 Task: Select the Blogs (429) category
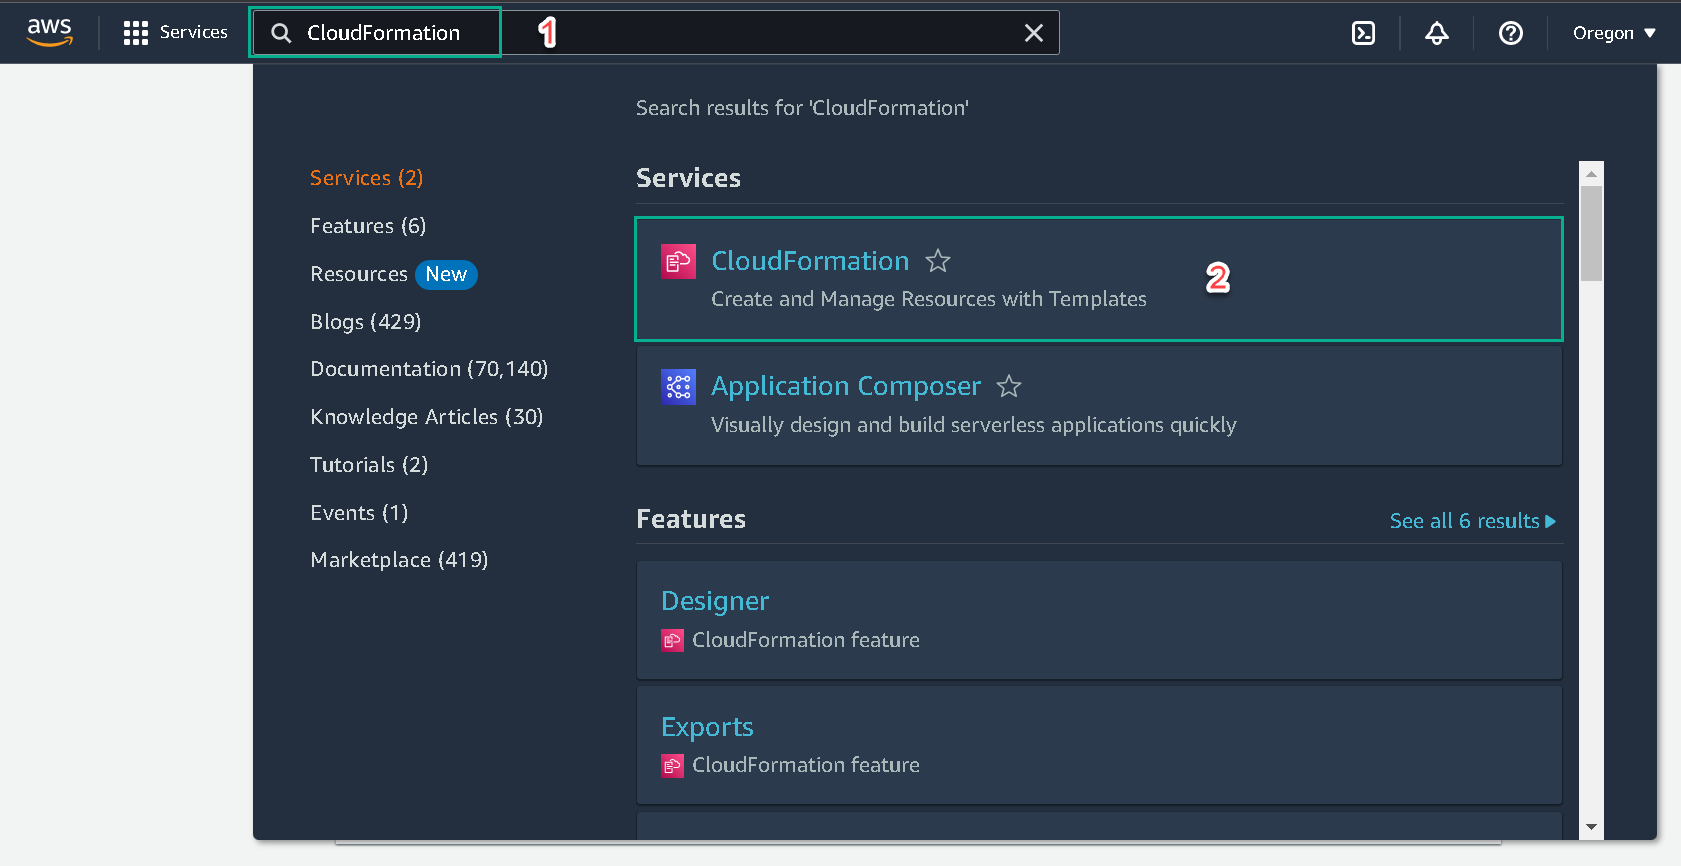click(x=366, y=322)
